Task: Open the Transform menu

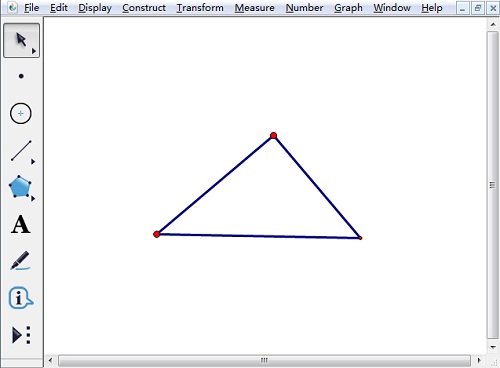Action: (x=200, y=8)
